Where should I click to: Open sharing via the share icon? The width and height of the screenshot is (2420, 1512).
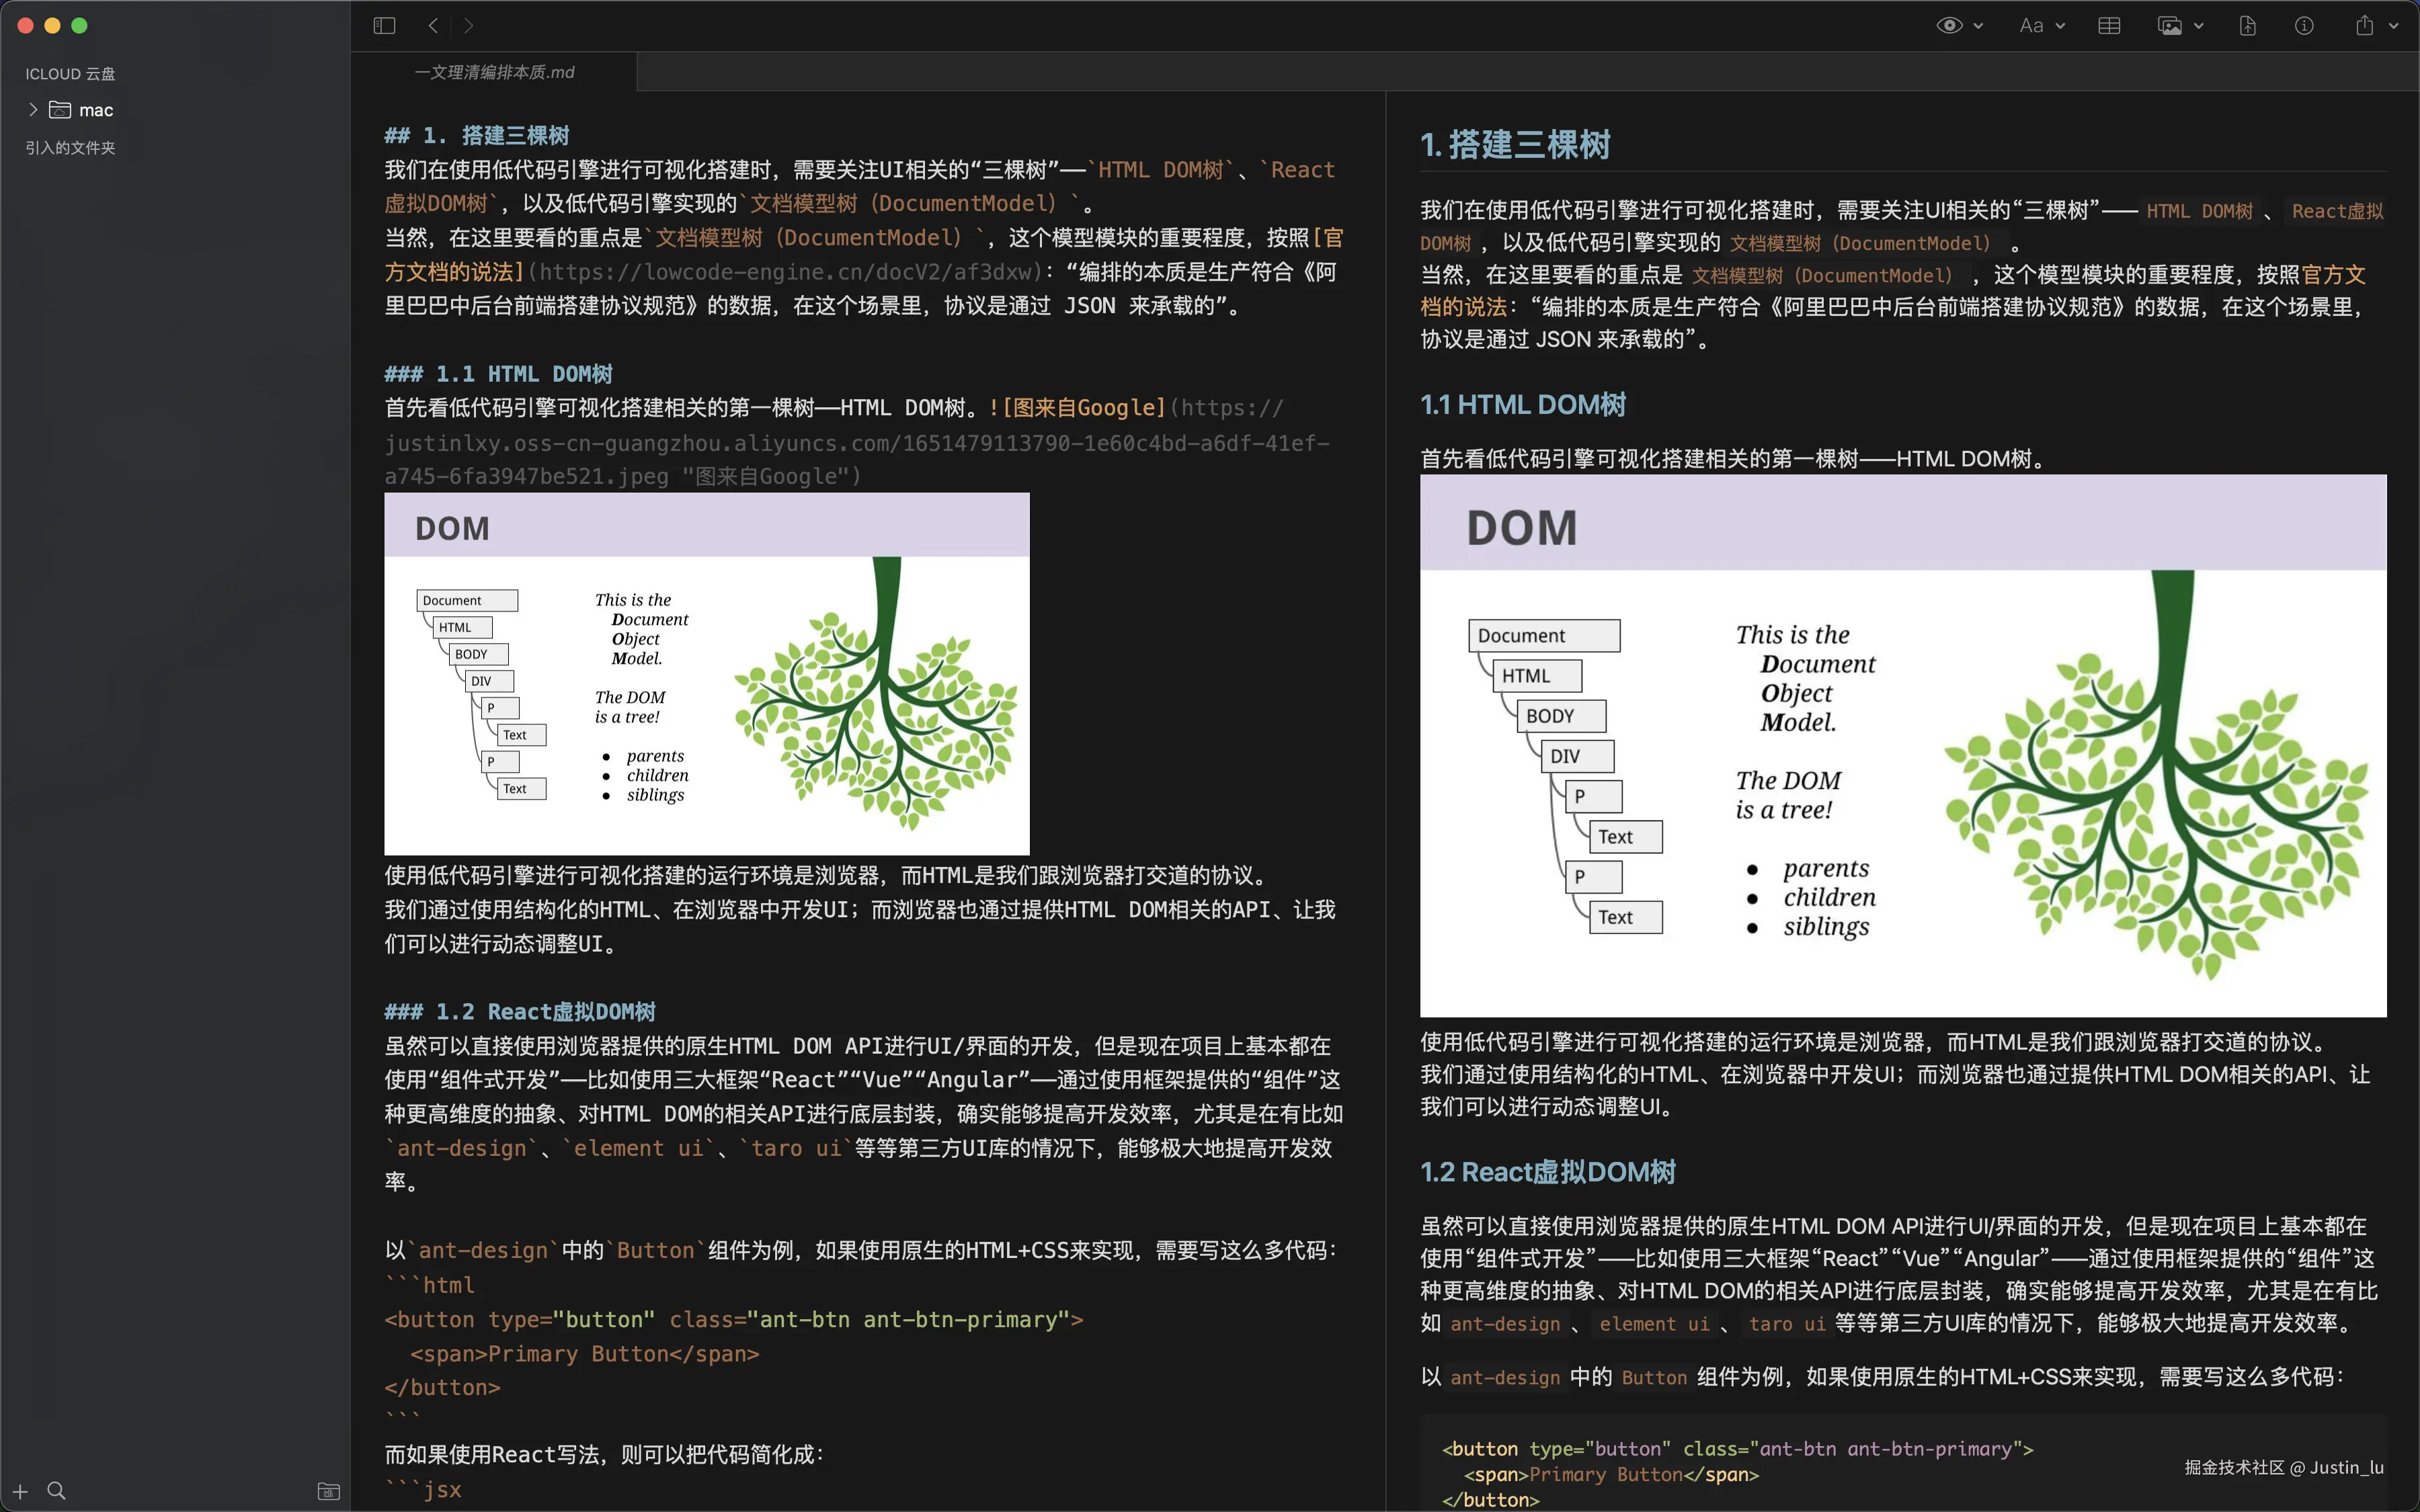[2365, 25]
